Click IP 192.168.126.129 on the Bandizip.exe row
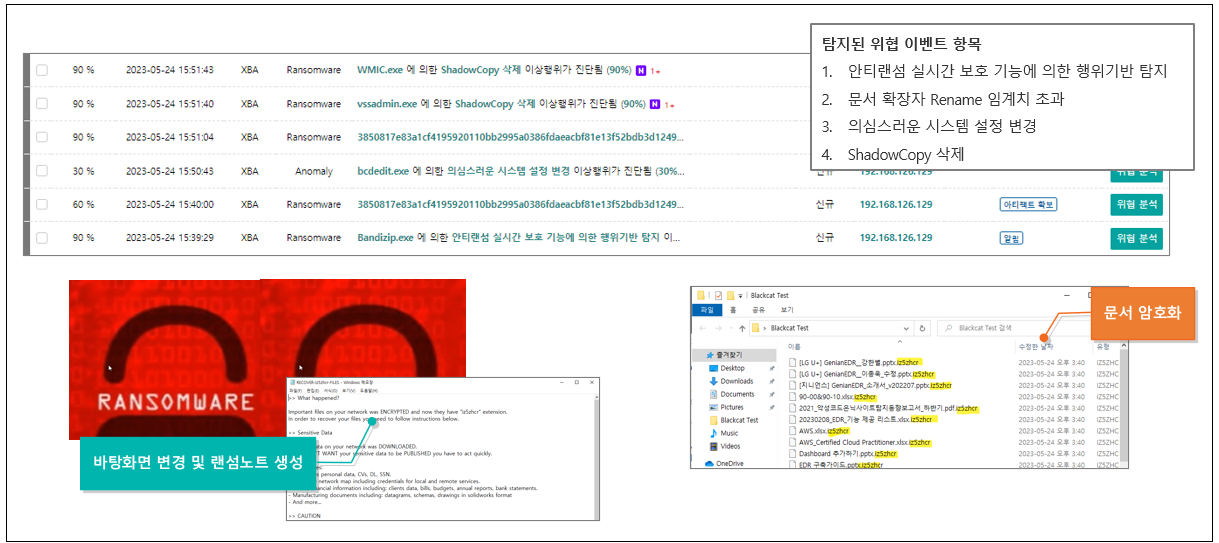Screen dimensions: 1219x543 click(x=896, y=238)
